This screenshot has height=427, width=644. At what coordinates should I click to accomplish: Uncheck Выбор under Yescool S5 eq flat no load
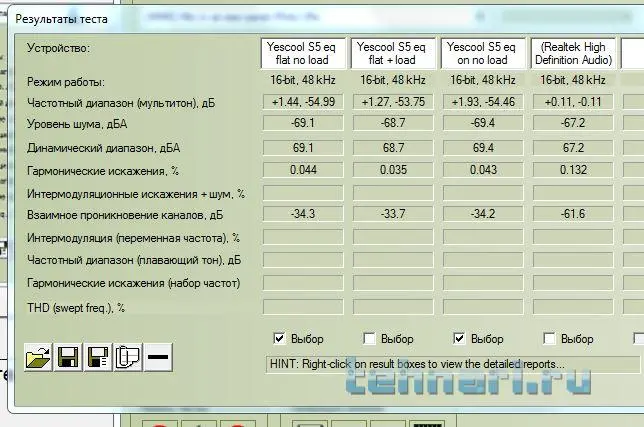279,338
